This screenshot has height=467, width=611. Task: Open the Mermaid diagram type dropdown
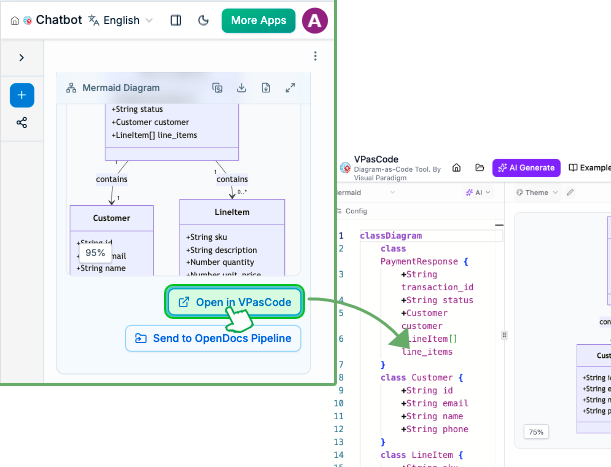(366, 193)
